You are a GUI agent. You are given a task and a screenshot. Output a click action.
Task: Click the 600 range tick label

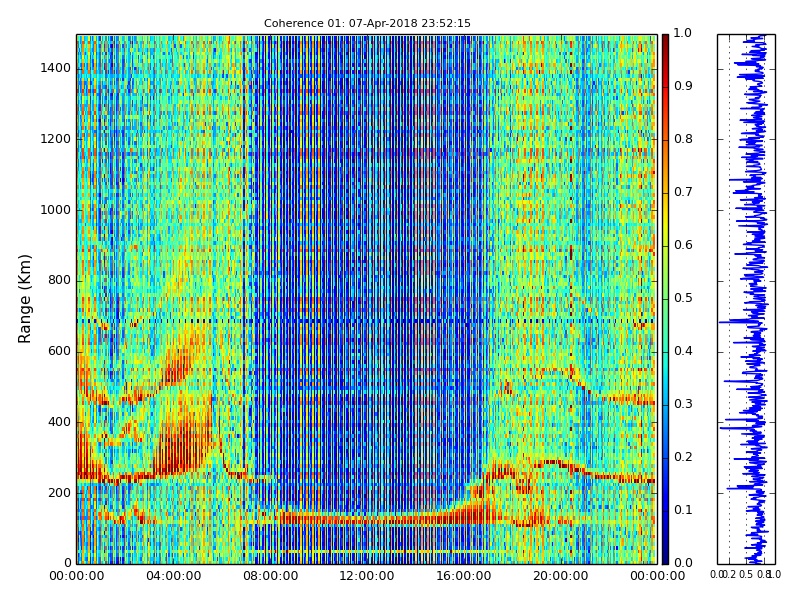point(59,351)
